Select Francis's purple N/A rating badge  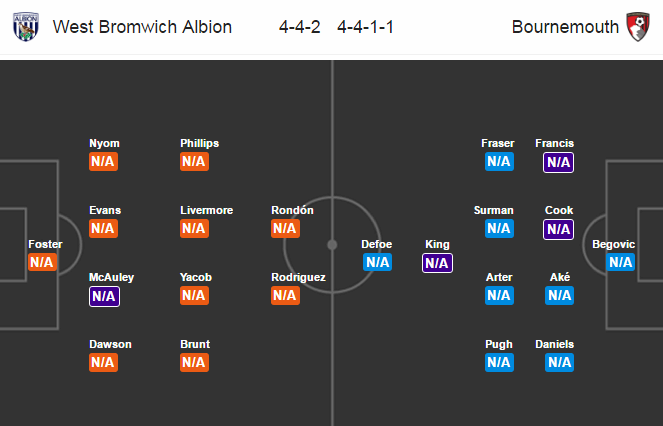[559, 162]
